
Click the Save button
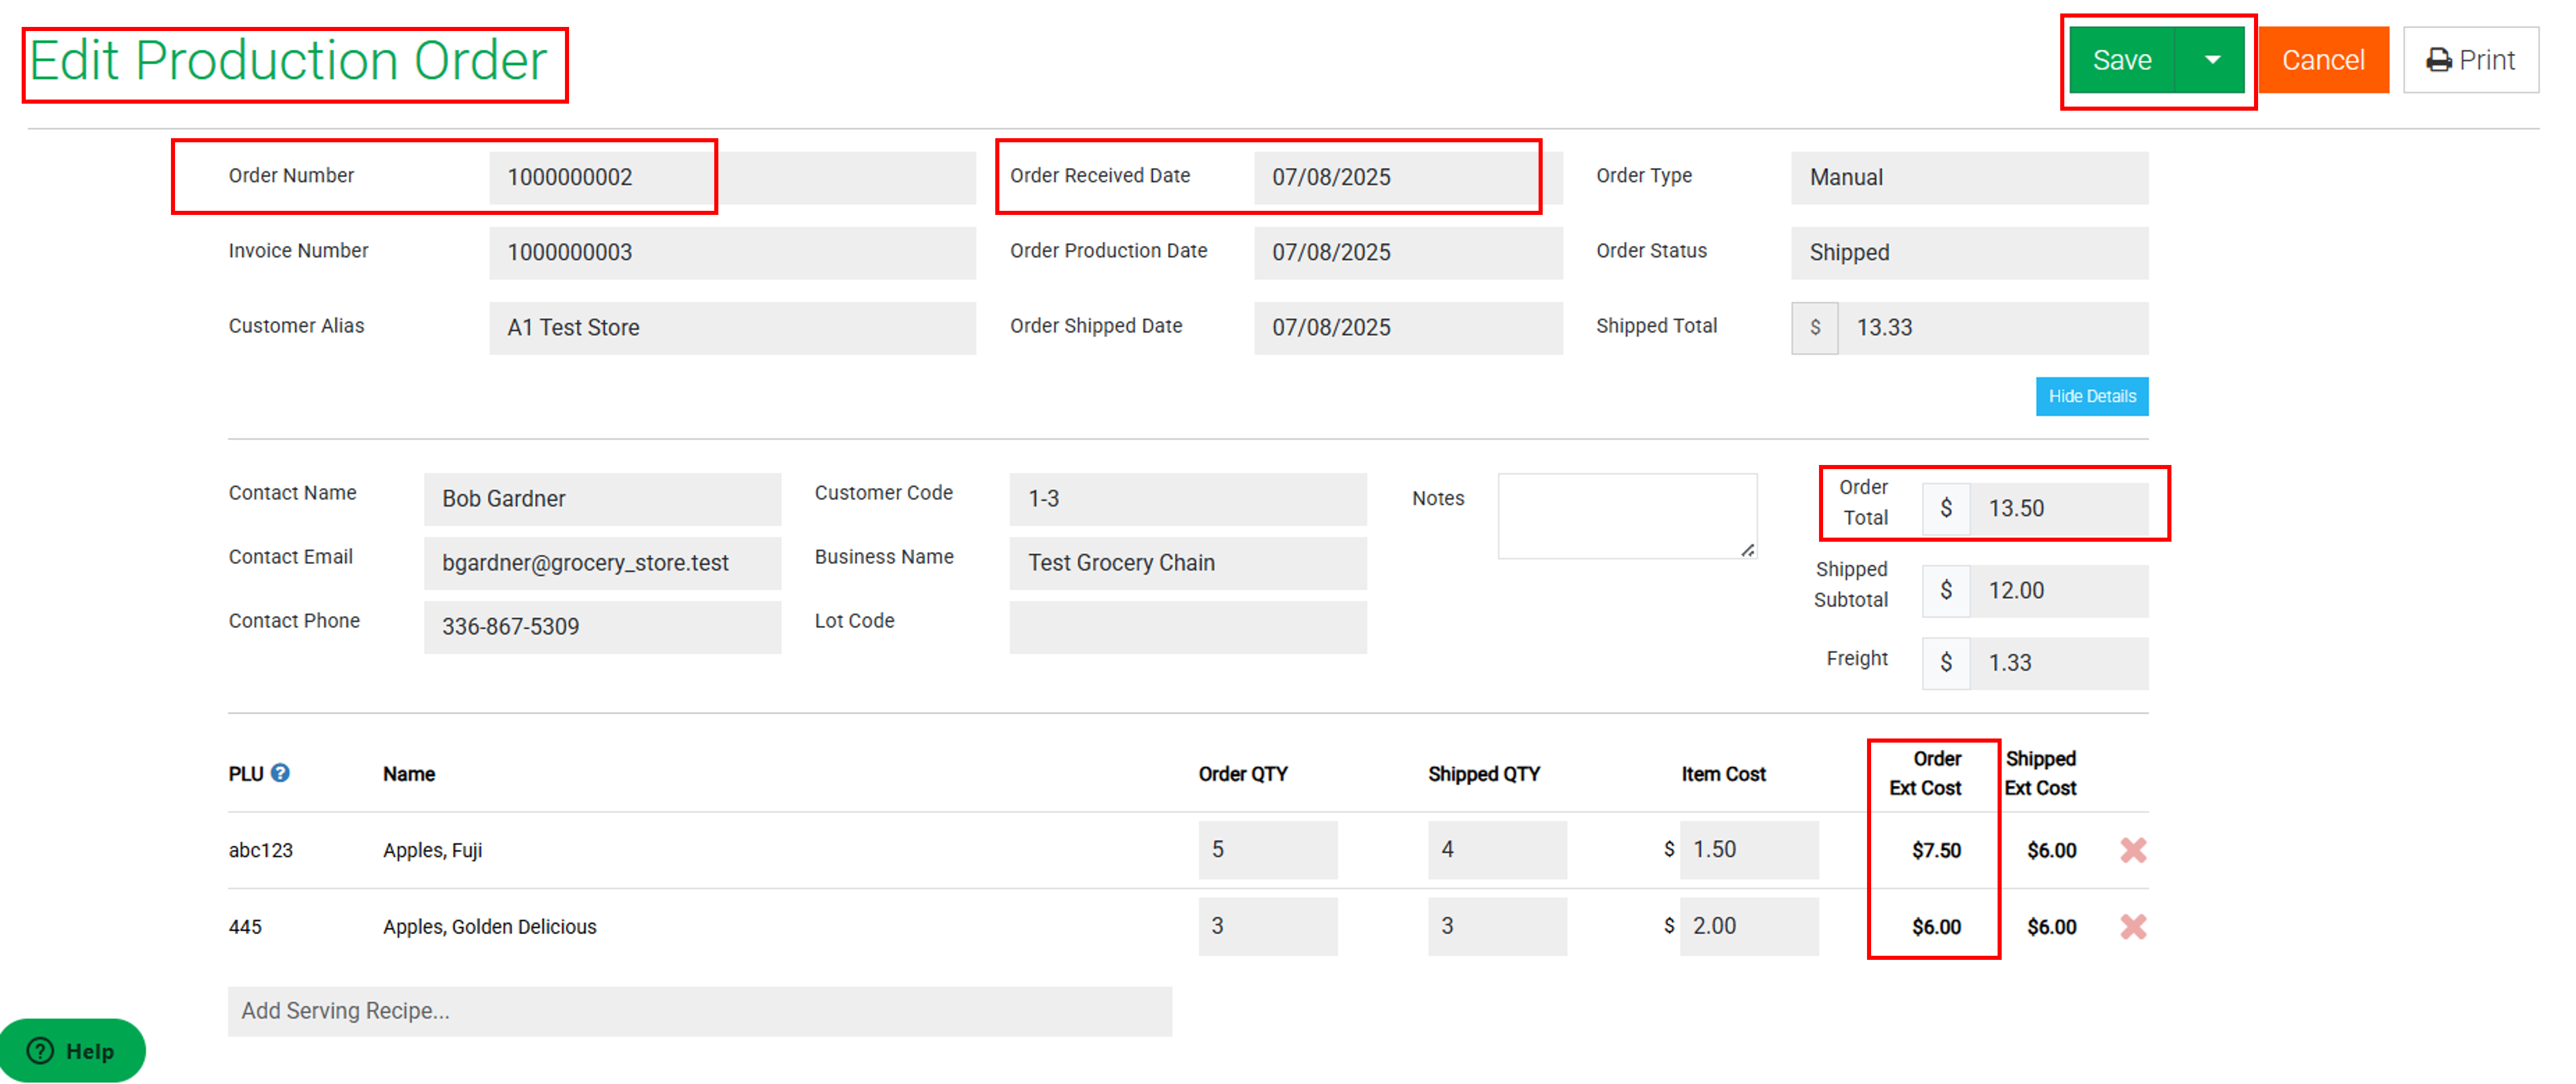pos(2122,60)
